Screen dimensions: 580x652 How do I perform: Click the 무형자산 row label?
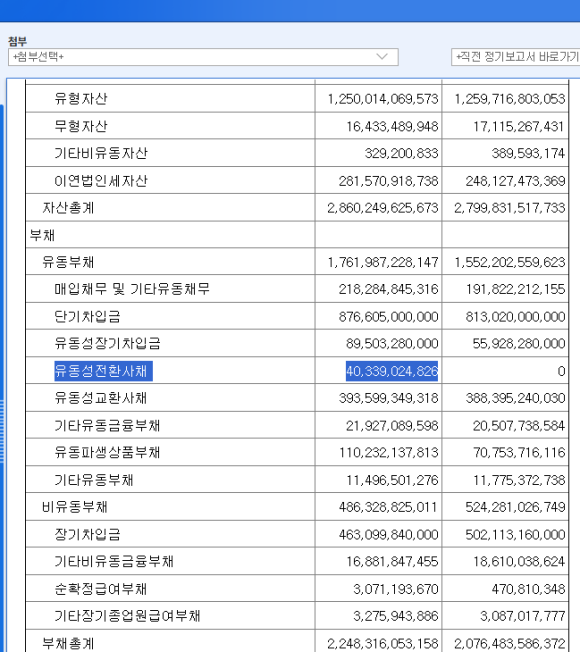click(81, 126)
